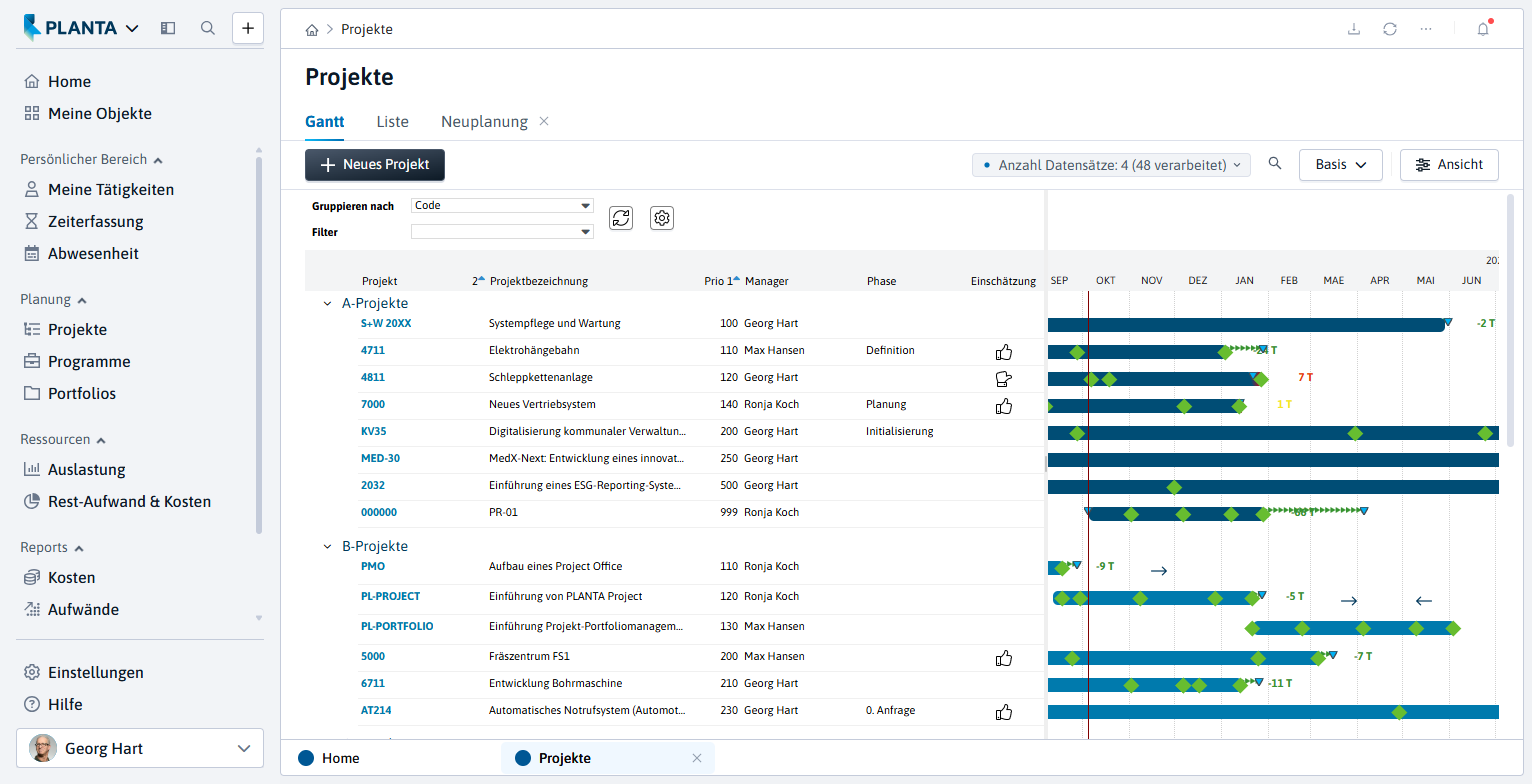Collapse the A-Projekte group
Image resolution: width=1532 pixels, height=784 pixels.
tap(327, 303)
